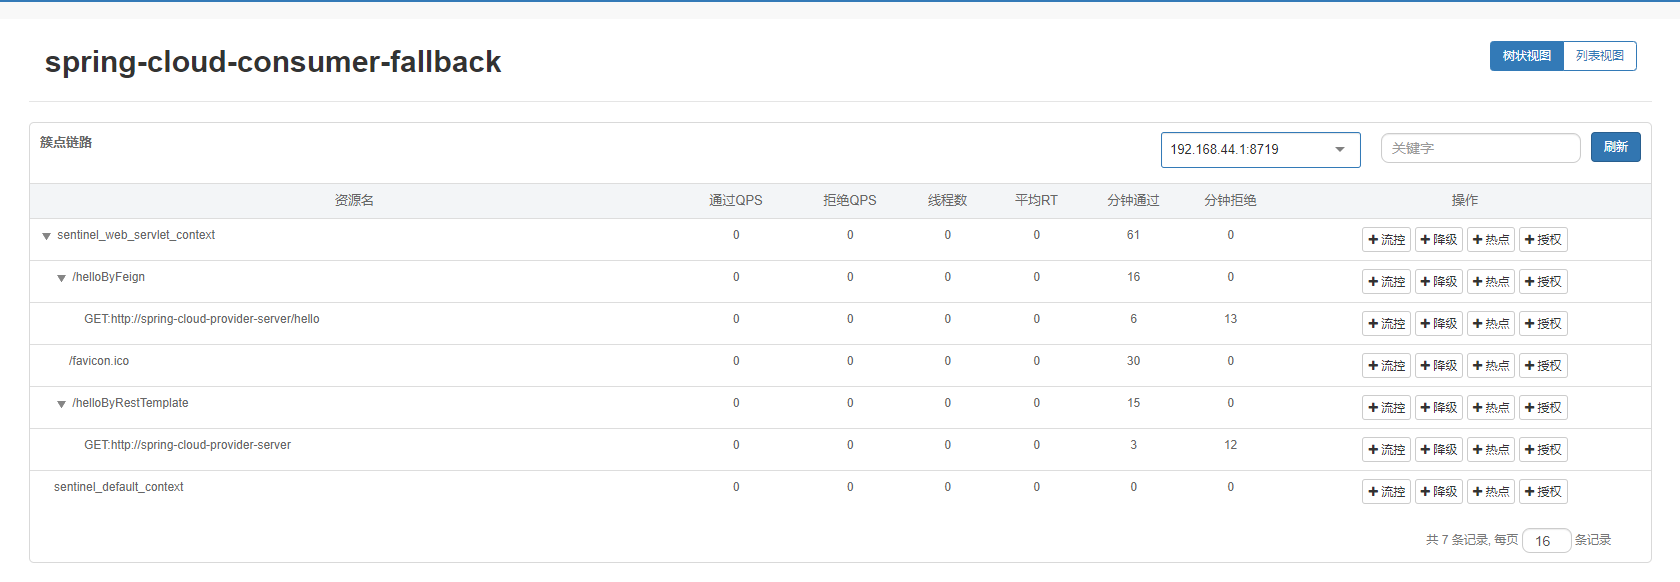Collapse the /helloByRestTemplate tree node
Image resolution: width=1680 pixels, height=582 pixels.
tap(61, 404)
